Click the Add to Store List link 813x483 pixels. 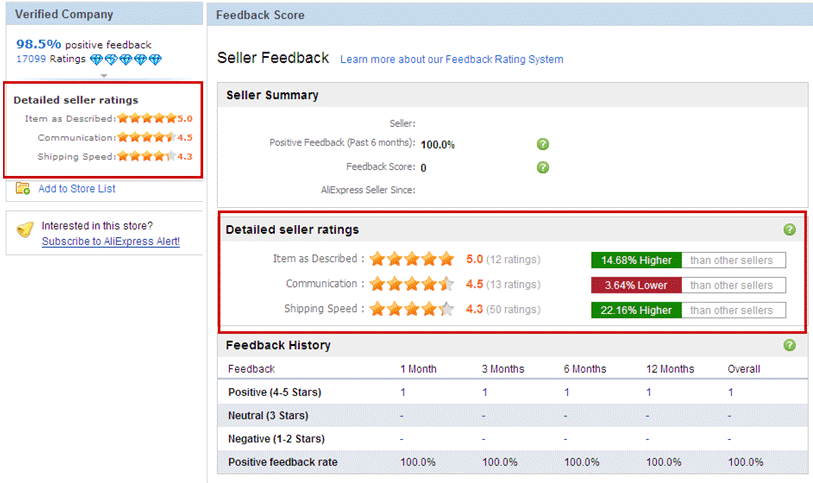tap(77, 189)
